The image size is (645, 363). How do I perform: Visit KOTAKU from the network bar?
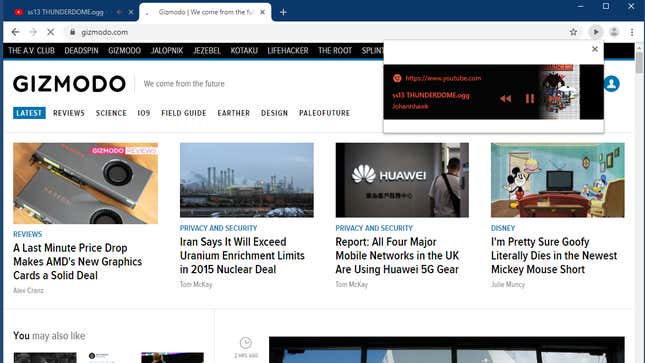(244, 51)
